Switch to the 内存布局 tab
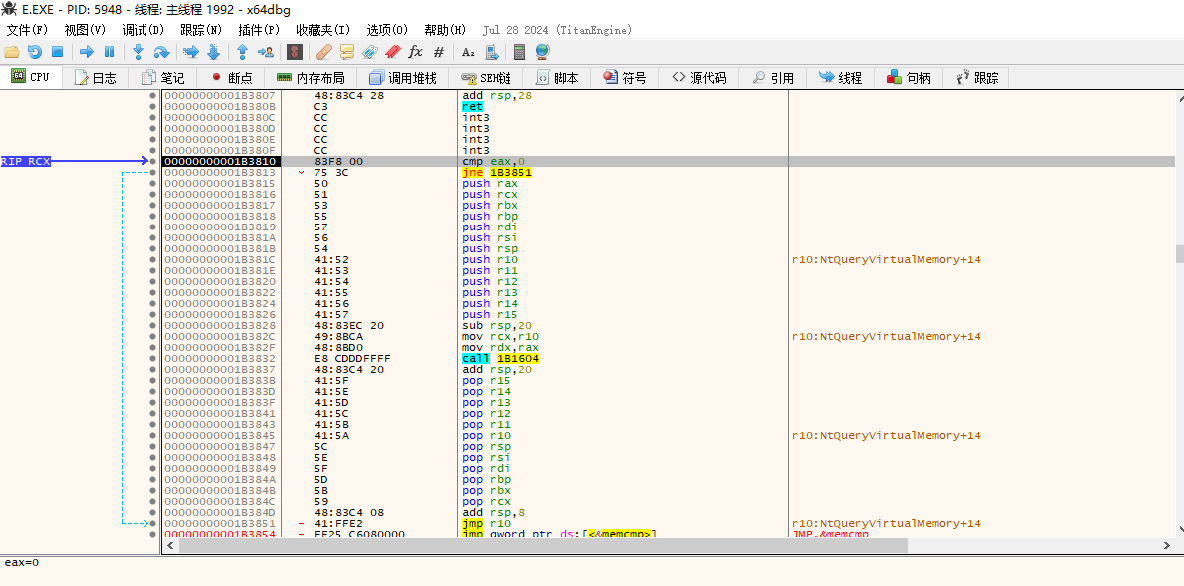The width and height of the screenshot is (1184, 586). click(310, 78)
